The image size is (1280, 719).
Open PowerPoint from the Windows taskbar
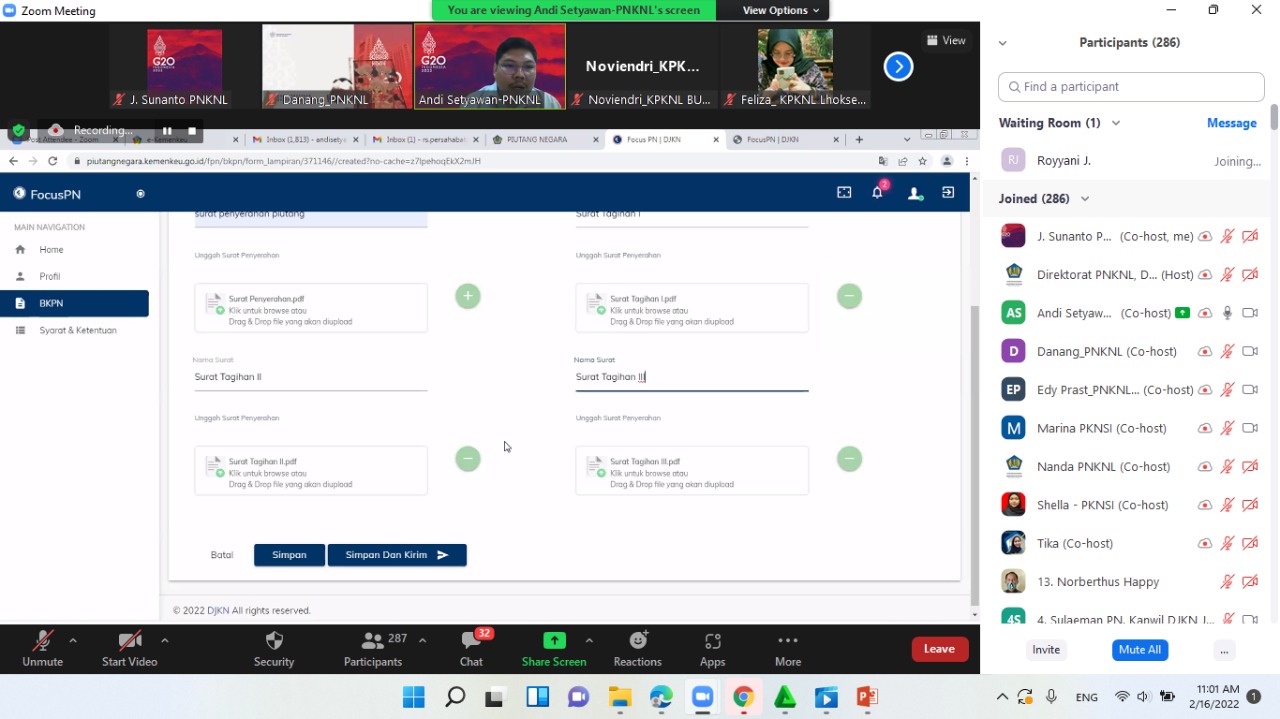click(867, 697)
